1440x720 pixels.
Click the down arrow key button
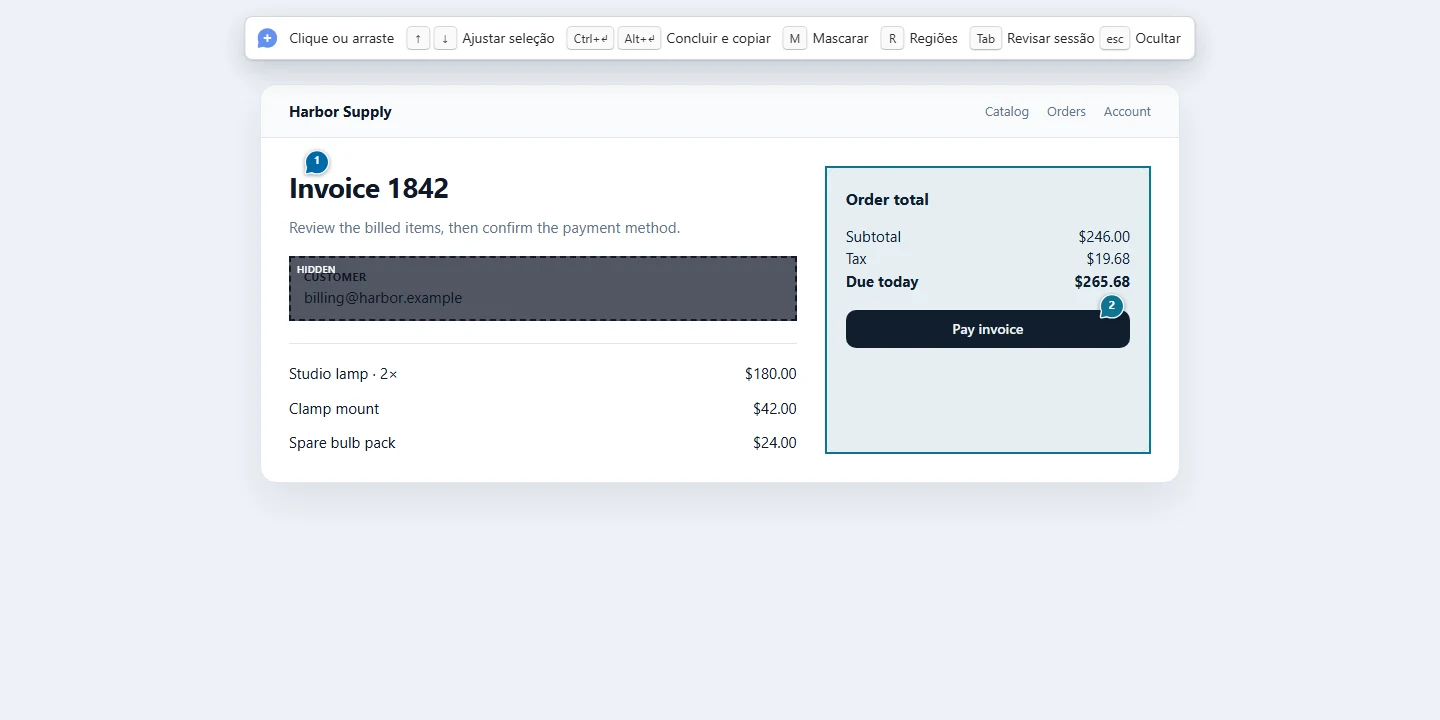[x=445, y=38]
